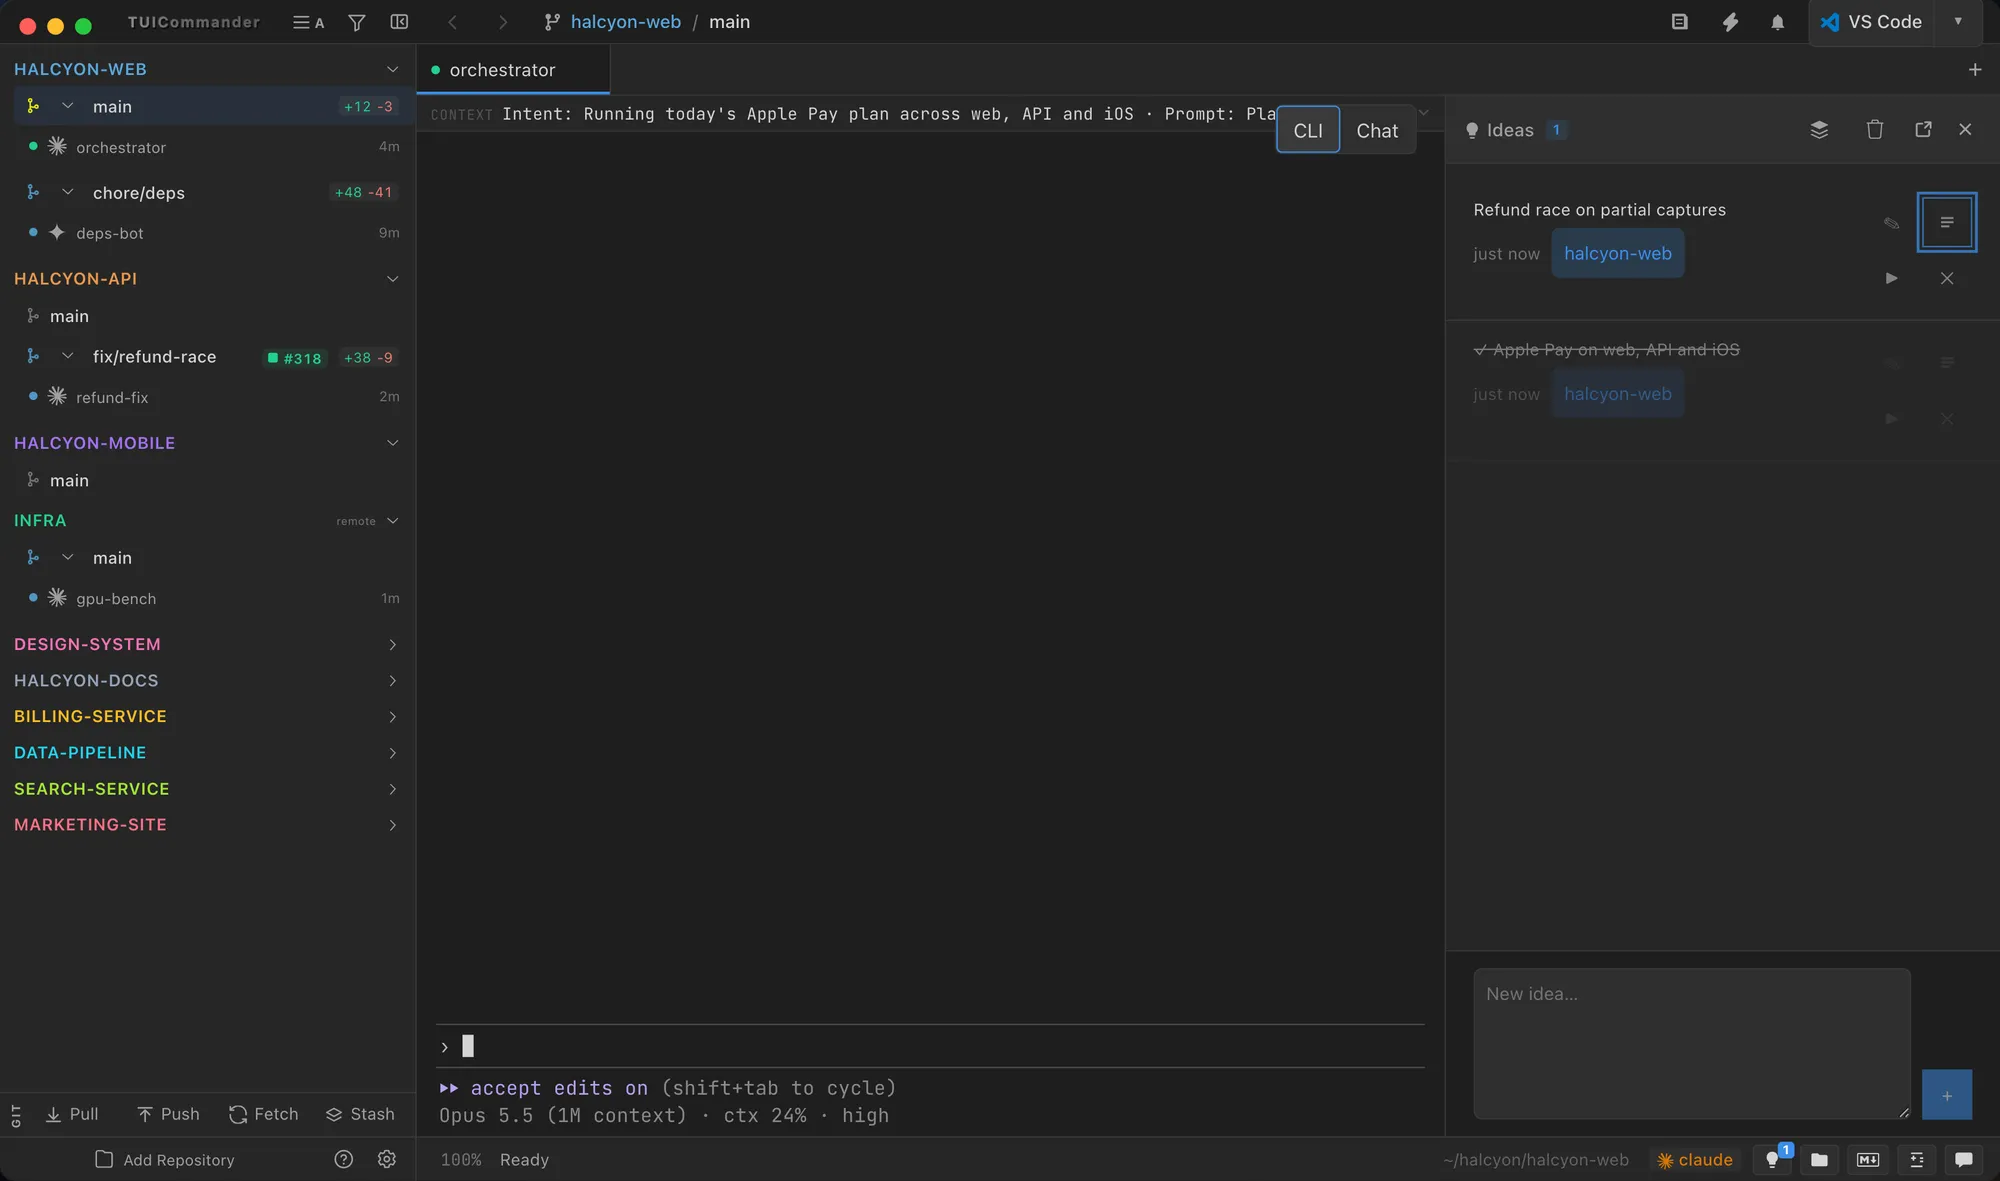The image size is (2000, 1181).
Task: Collapse the chore/deps branch chevron
Action: click(x=68, y=192)
